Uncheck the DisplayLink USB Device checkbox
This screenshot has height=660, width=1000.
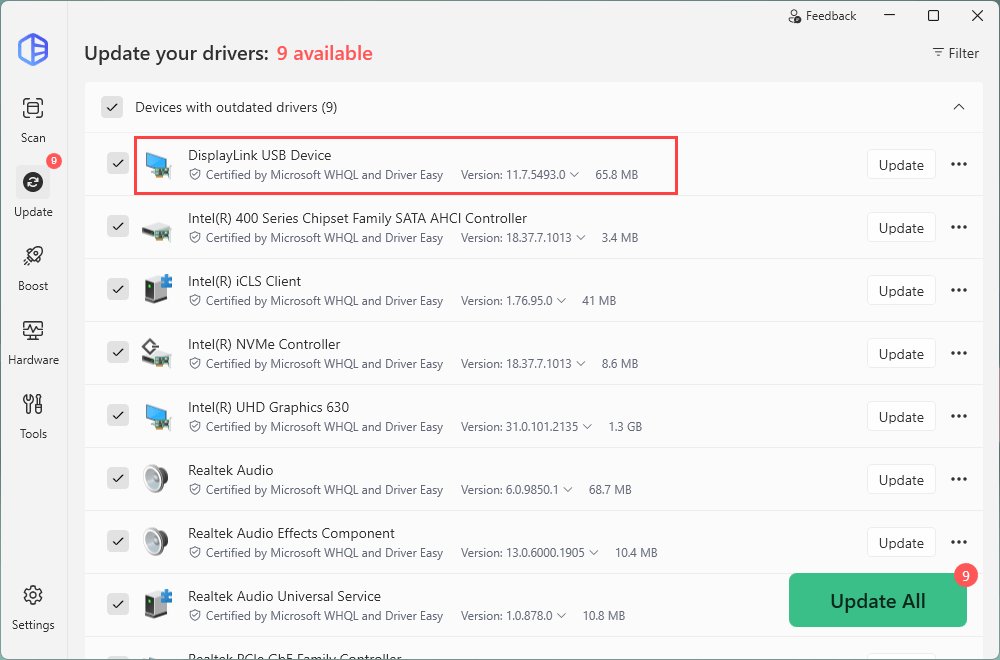click(x=118, y=163)
